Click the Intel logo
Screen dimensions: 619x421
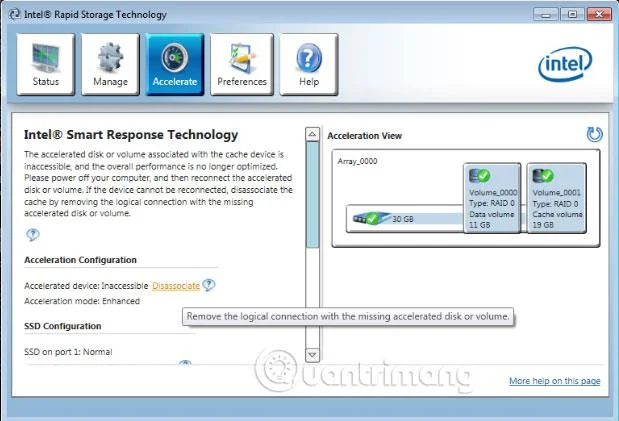pos(565,64)
